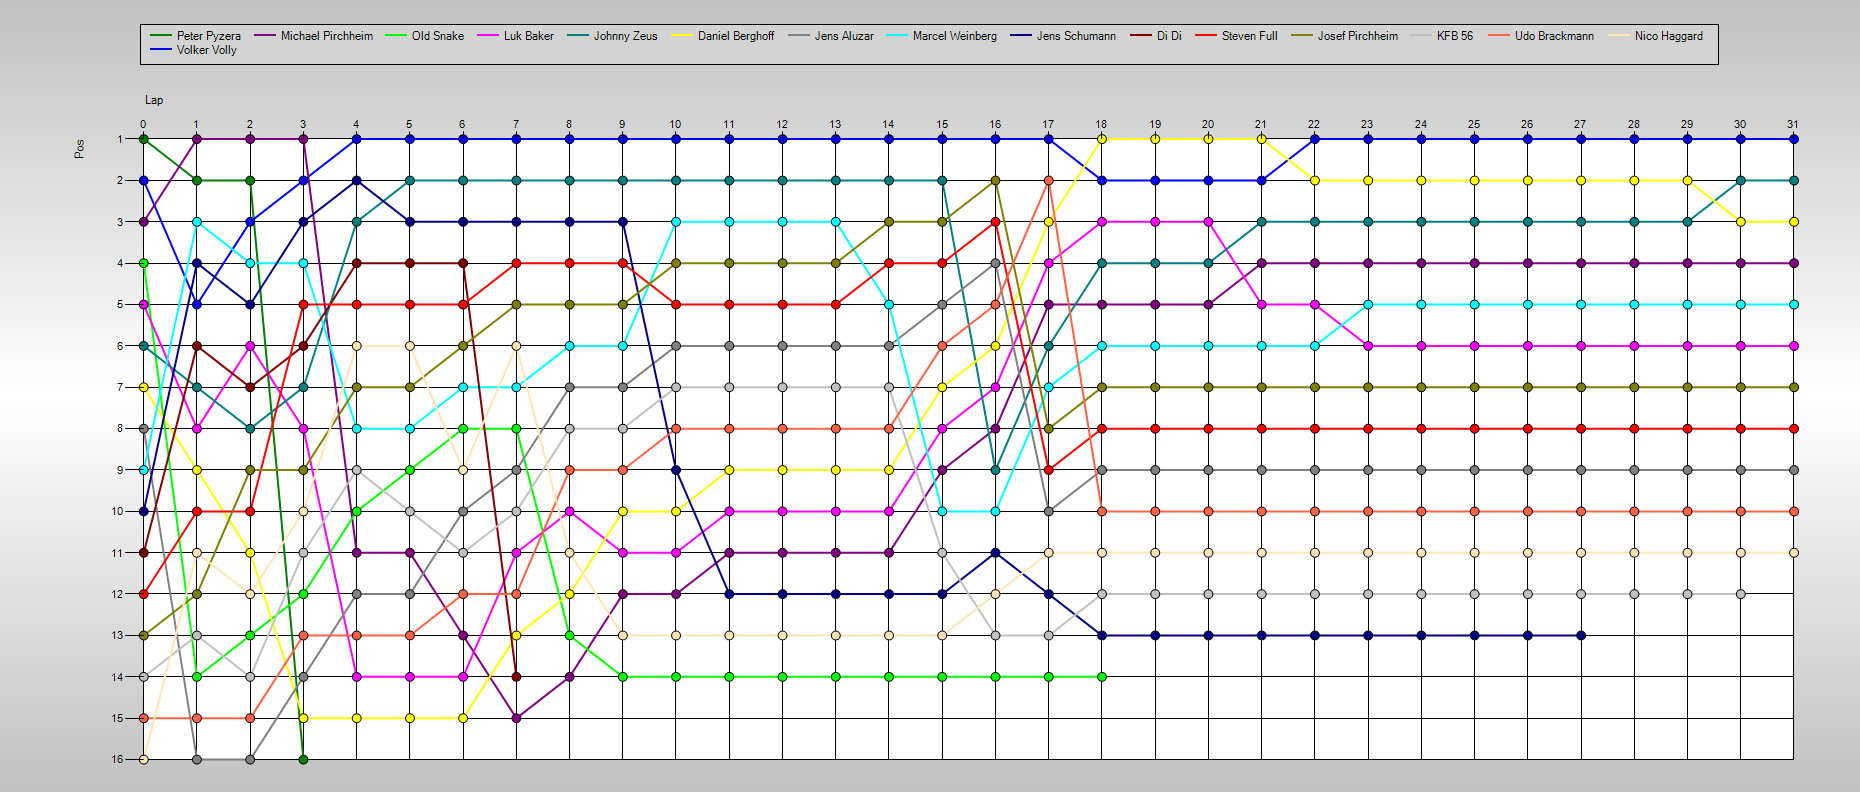The image size is (1860, 792).
Task: Click position axis label 11
Action: pyautogui.click(x=117, y=552)
